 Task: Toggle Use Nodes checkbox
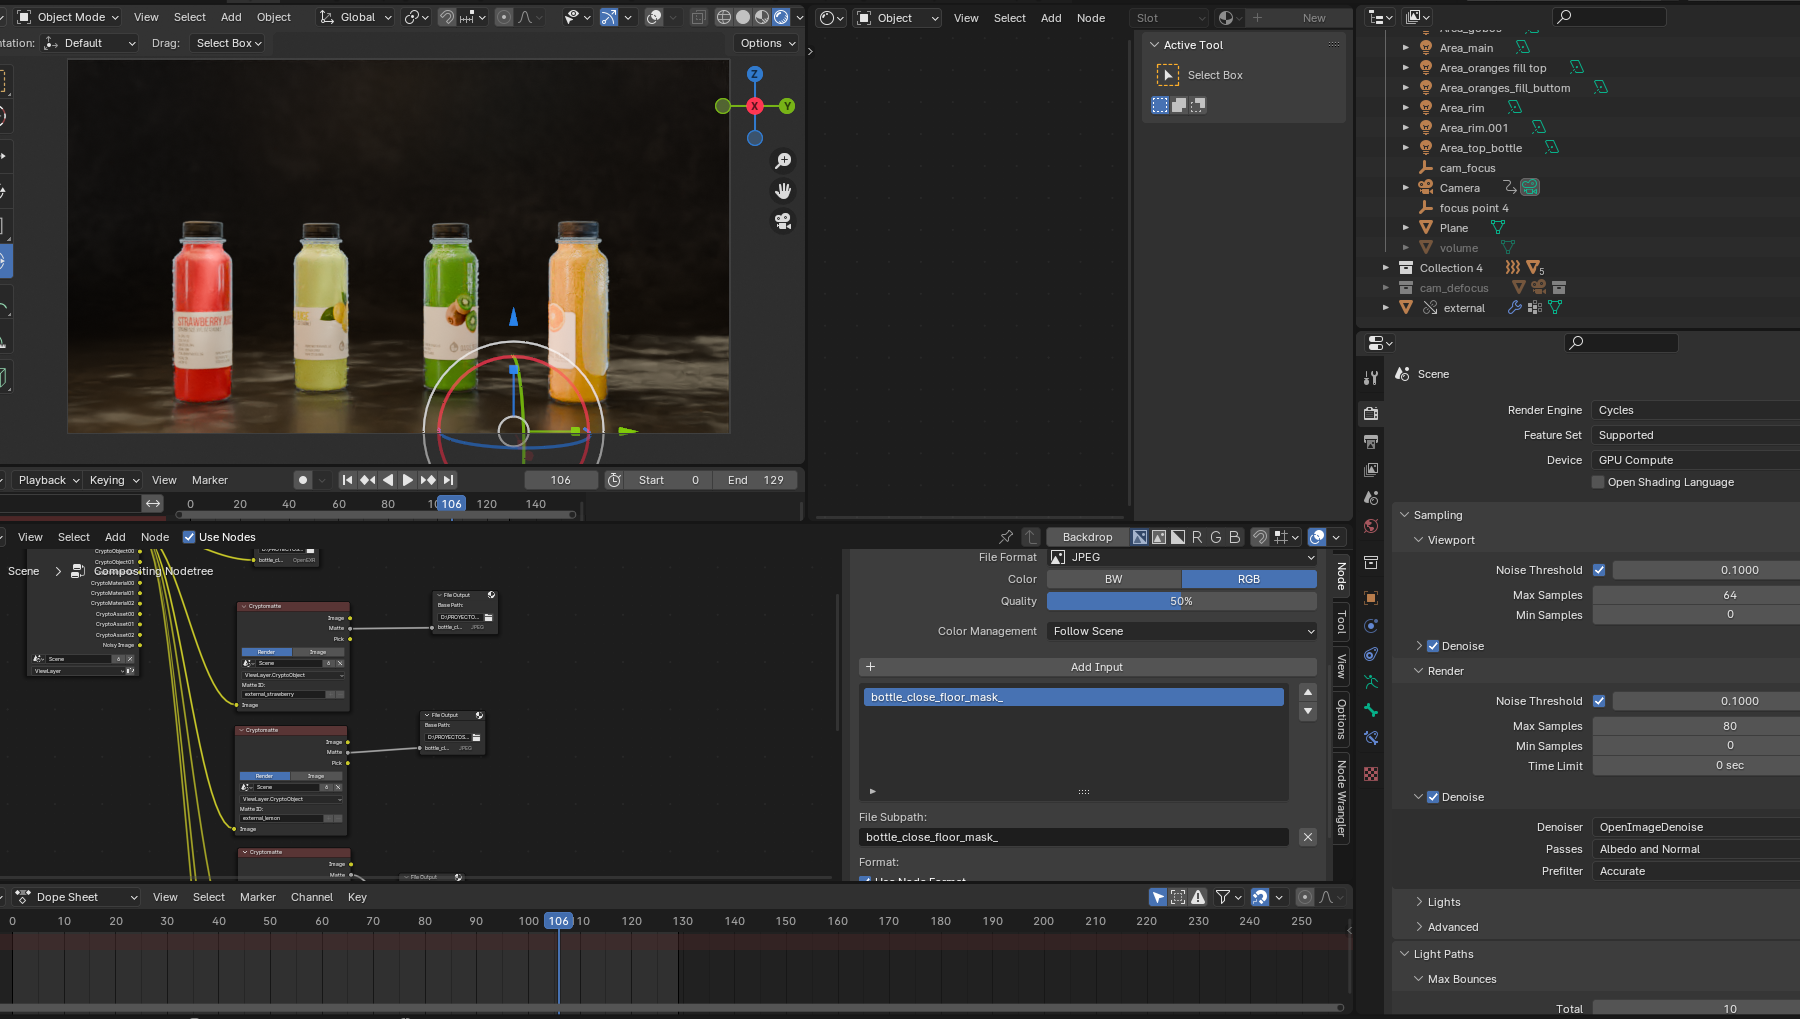point(189,537)
